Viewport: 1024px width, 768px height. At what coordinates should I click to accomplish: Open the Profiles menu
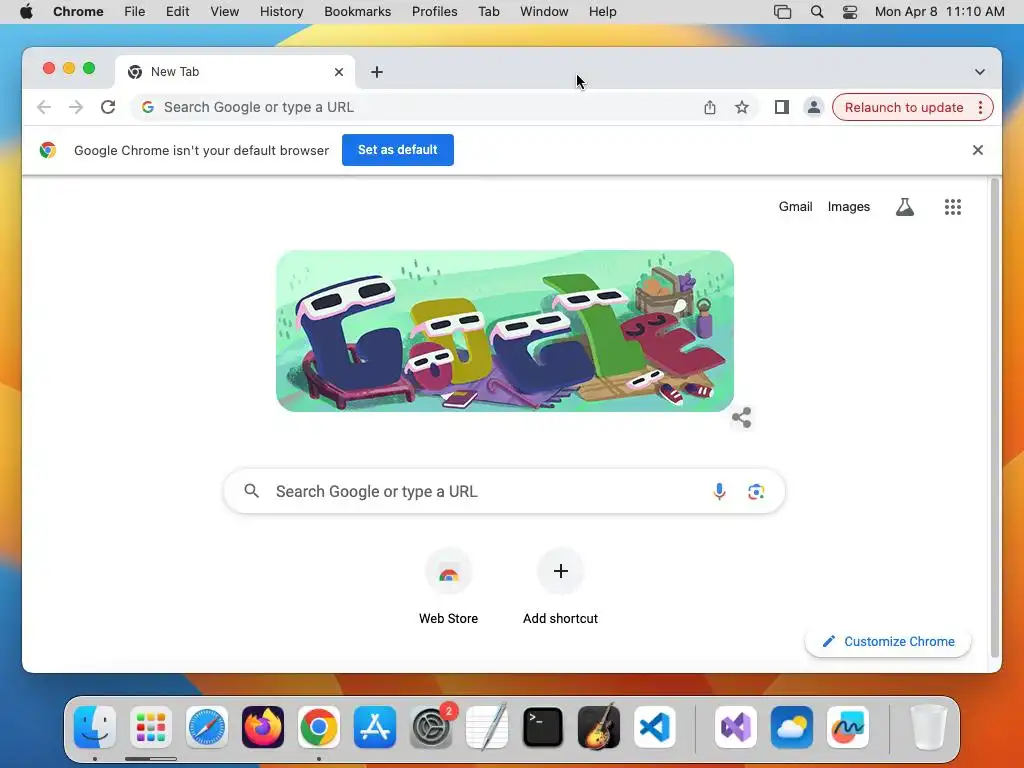click(434, 12)
